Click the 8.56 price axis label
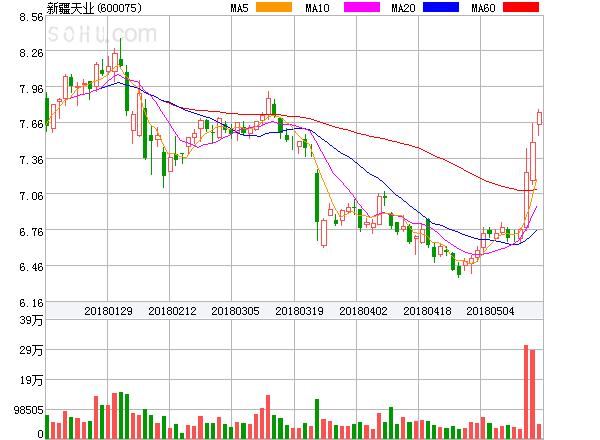 point(31,17)
